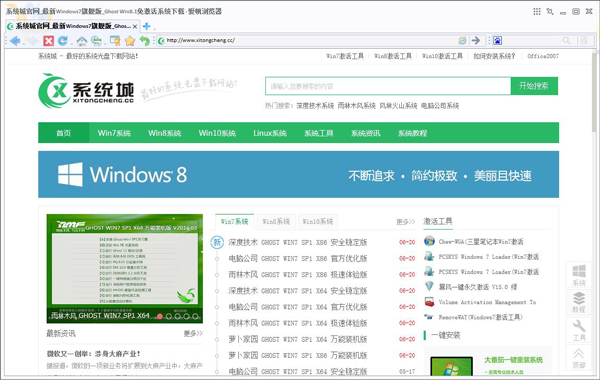Image resolution: width=600 pixels, height=380 pixels.
Task: Click 更多>> beside 最新资讯
Action: [193, 333]
